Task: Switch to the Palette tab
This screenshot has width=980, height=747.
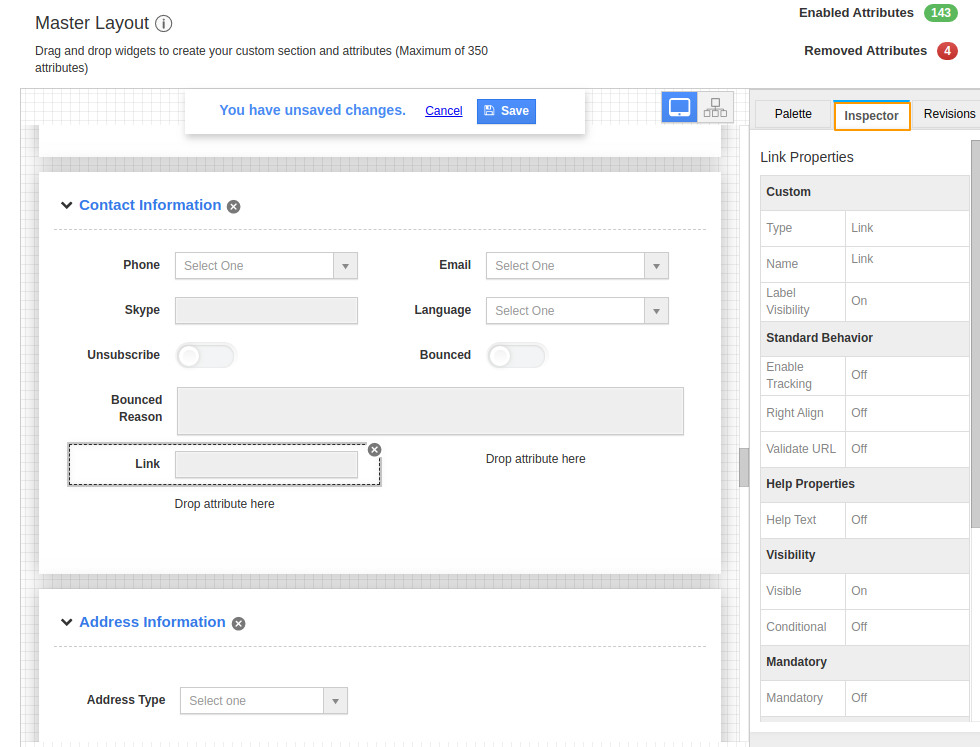Action: (x=793, y=114)
